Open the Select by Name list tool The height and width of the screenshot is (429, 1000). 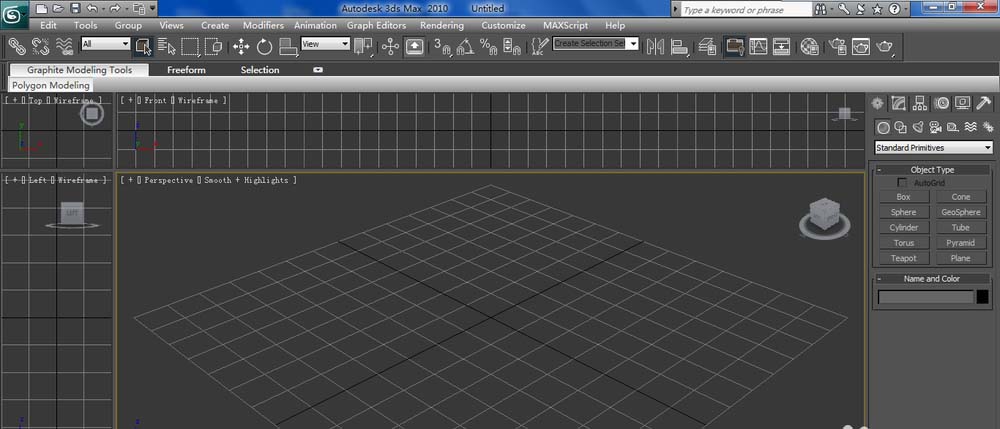[166, 47]
